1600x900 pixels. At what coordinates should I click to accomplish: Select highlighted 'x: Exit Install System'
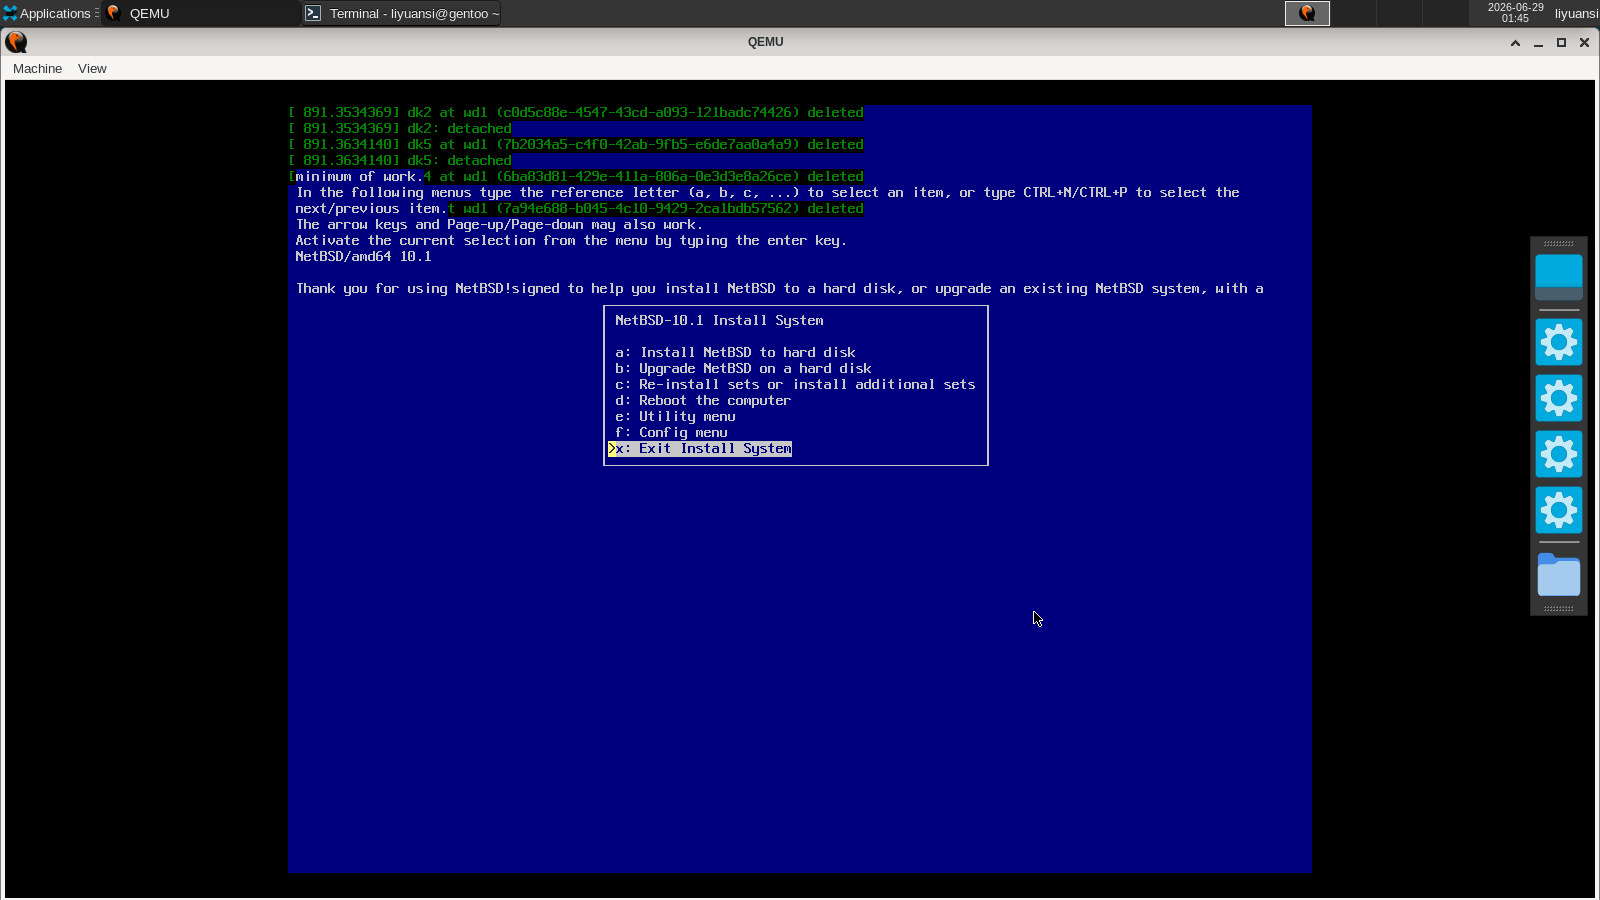(x=700, y=449)
